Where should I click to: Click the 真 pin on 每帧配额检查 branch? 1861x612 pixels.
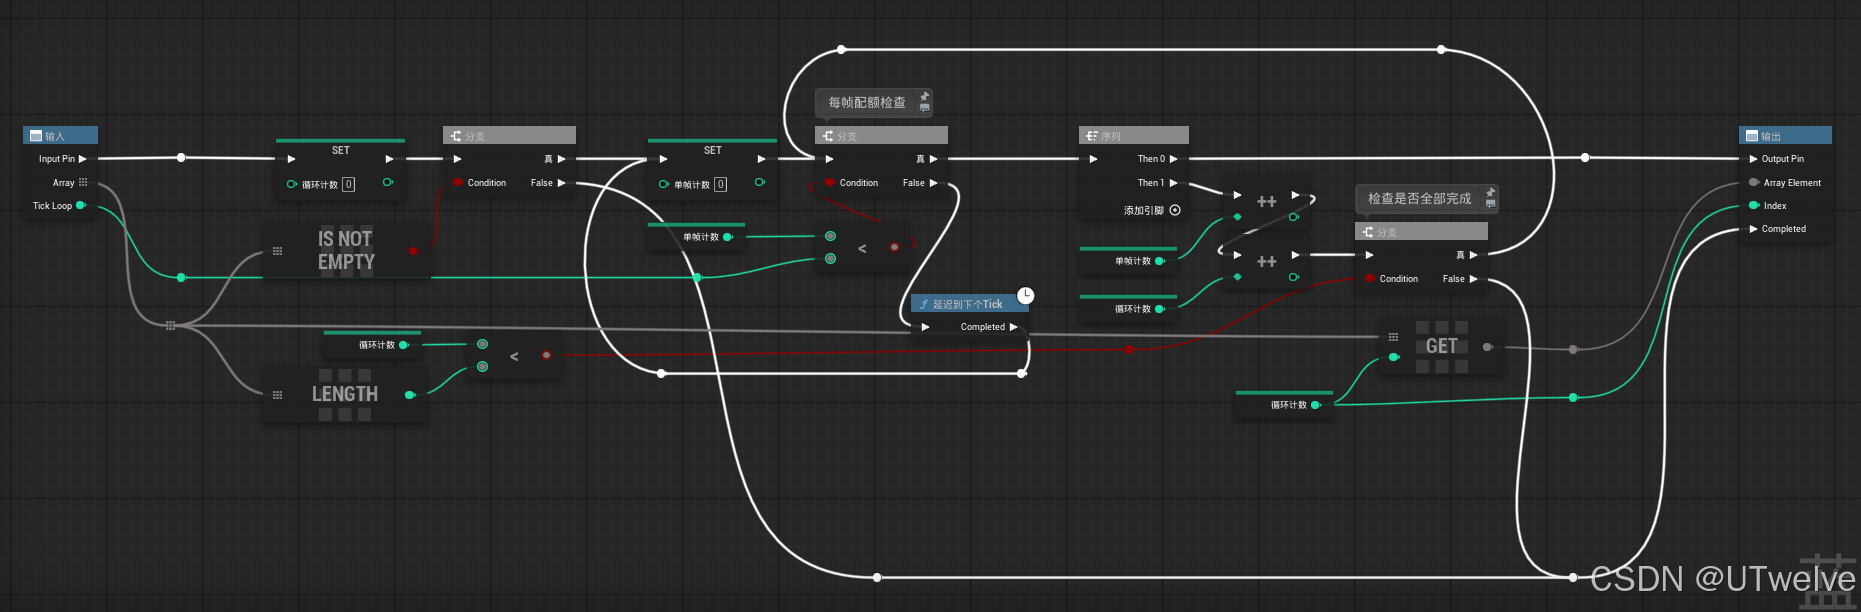pos(933,159)
